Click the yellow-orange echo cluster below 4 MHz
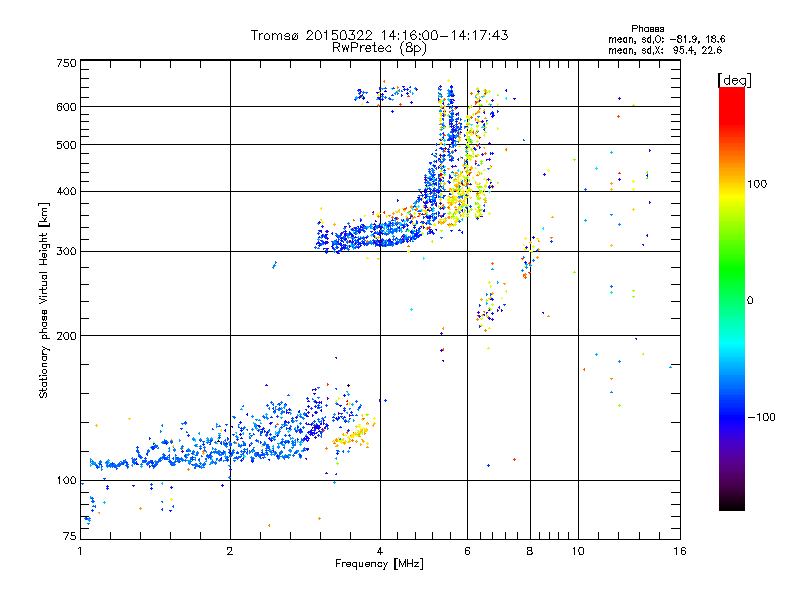This screenshot has height=600, width=800. coord(353,434)
